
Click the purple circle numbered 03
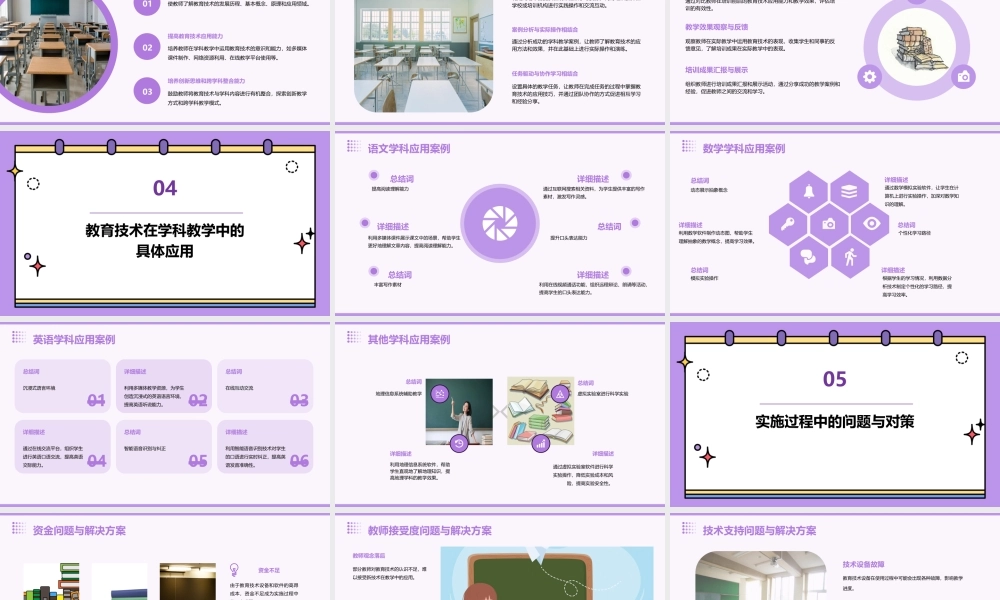[147, 91]
